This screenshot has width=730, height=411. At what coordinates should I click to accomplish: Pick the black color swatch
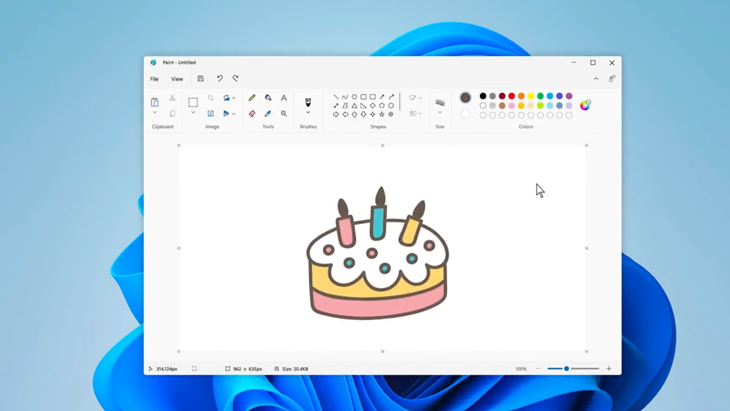coord(483,96)
